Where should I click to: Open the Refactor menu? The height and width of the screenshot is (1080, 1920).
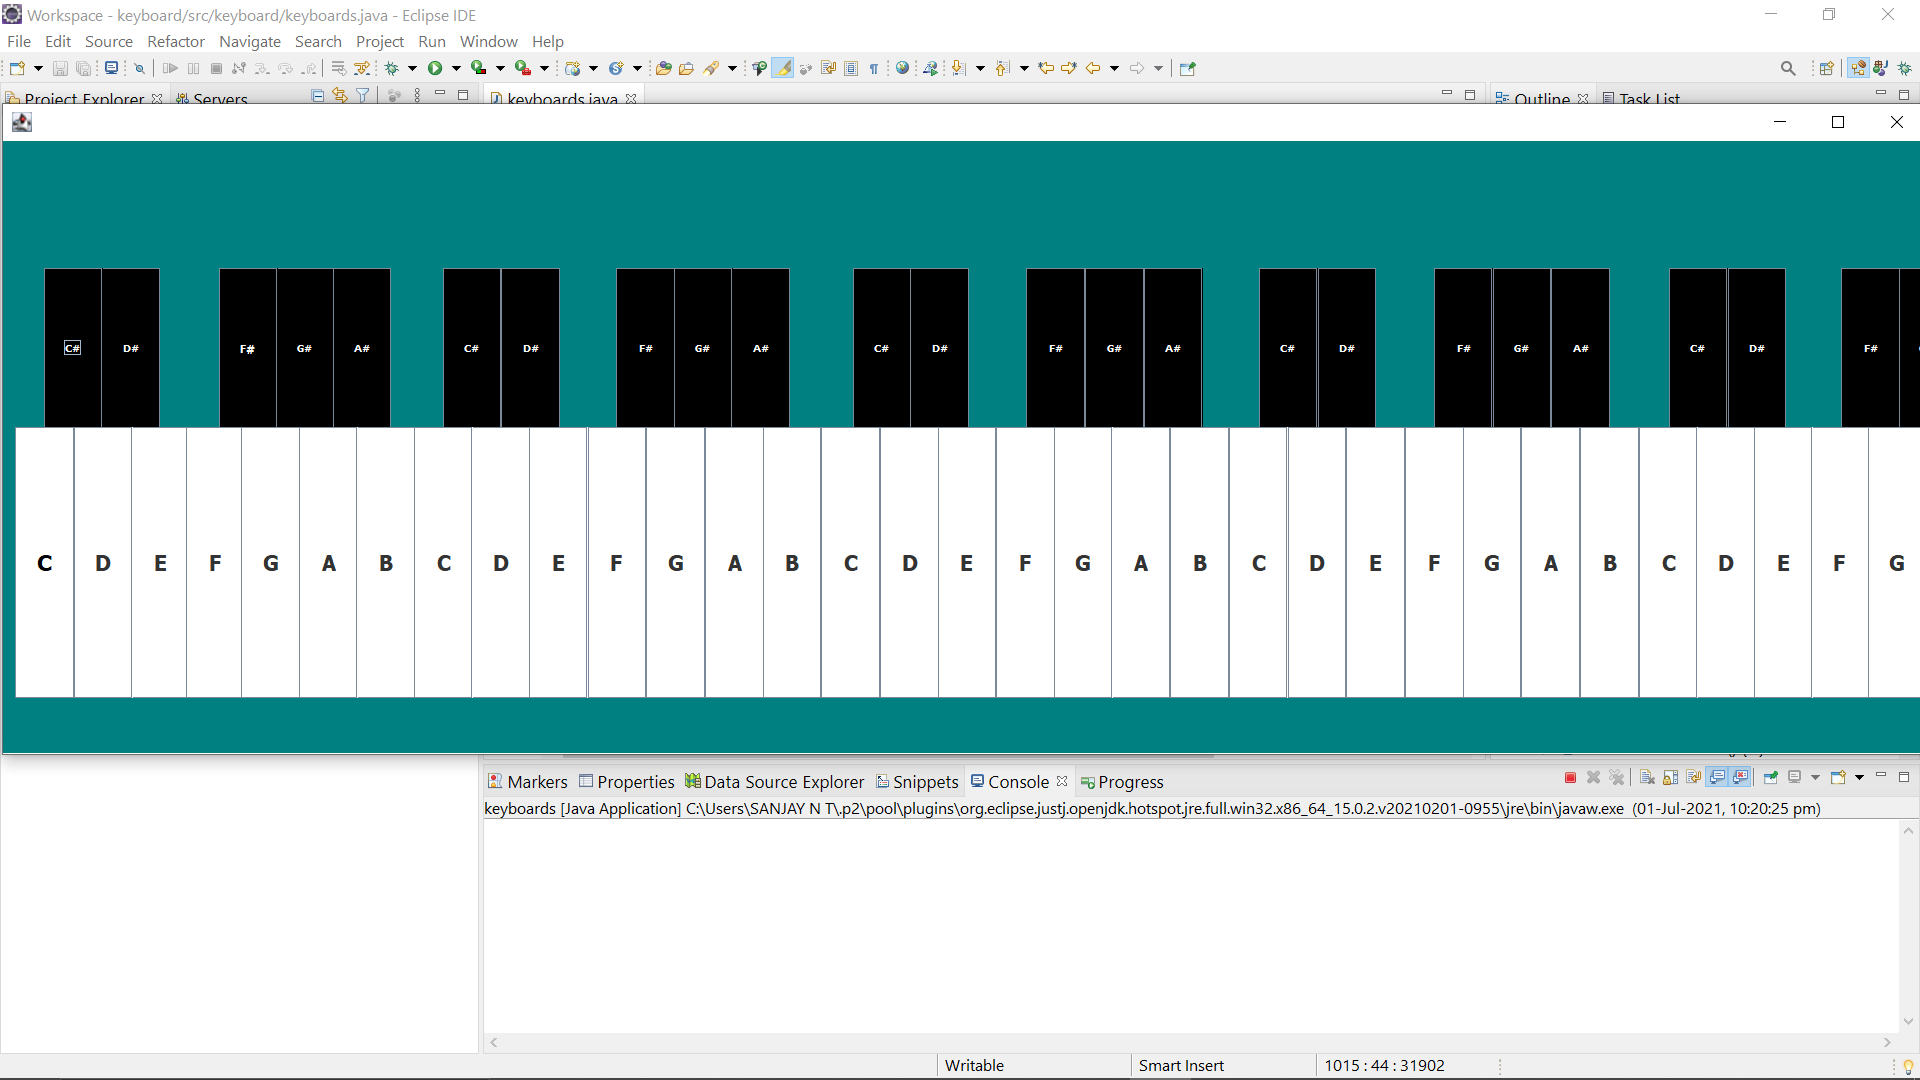click(x=175, y=41)
